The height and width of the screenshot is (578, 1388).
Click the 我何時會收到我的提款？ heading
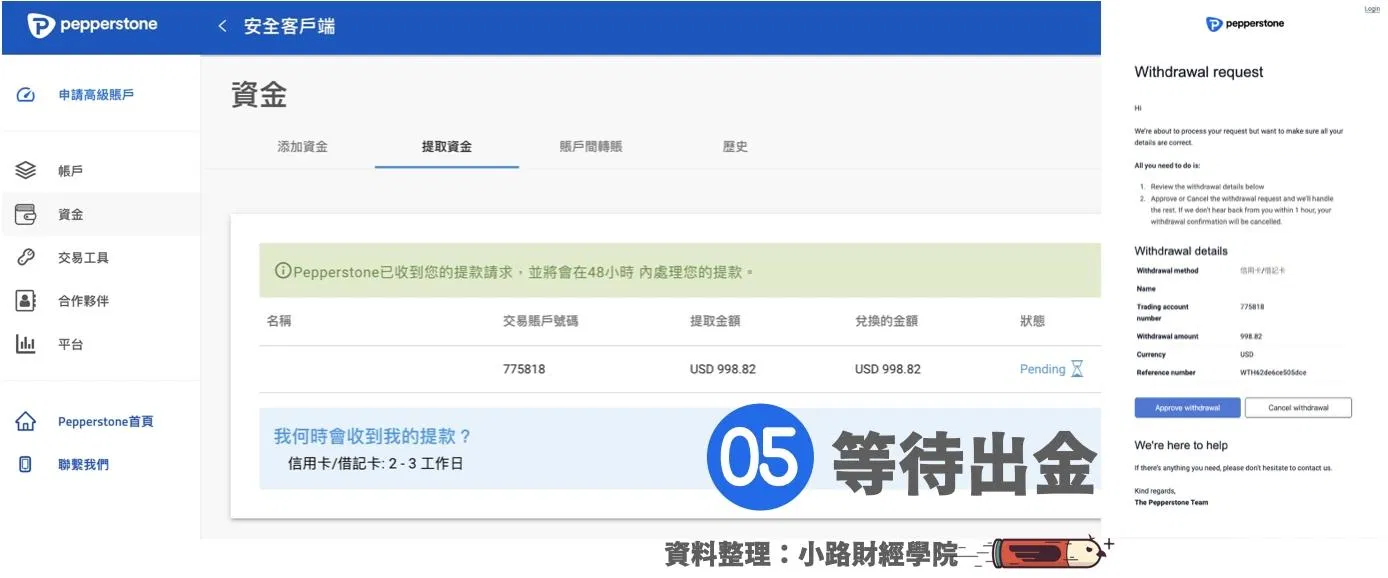[372, 437]
